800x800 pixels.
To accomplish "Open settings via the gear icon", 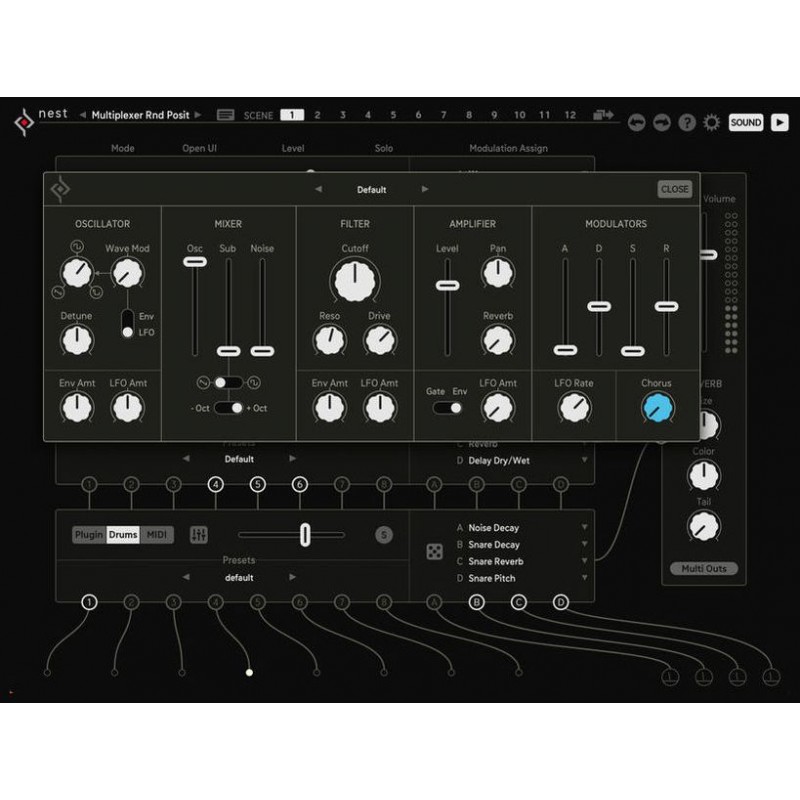I will click(712, 122).
